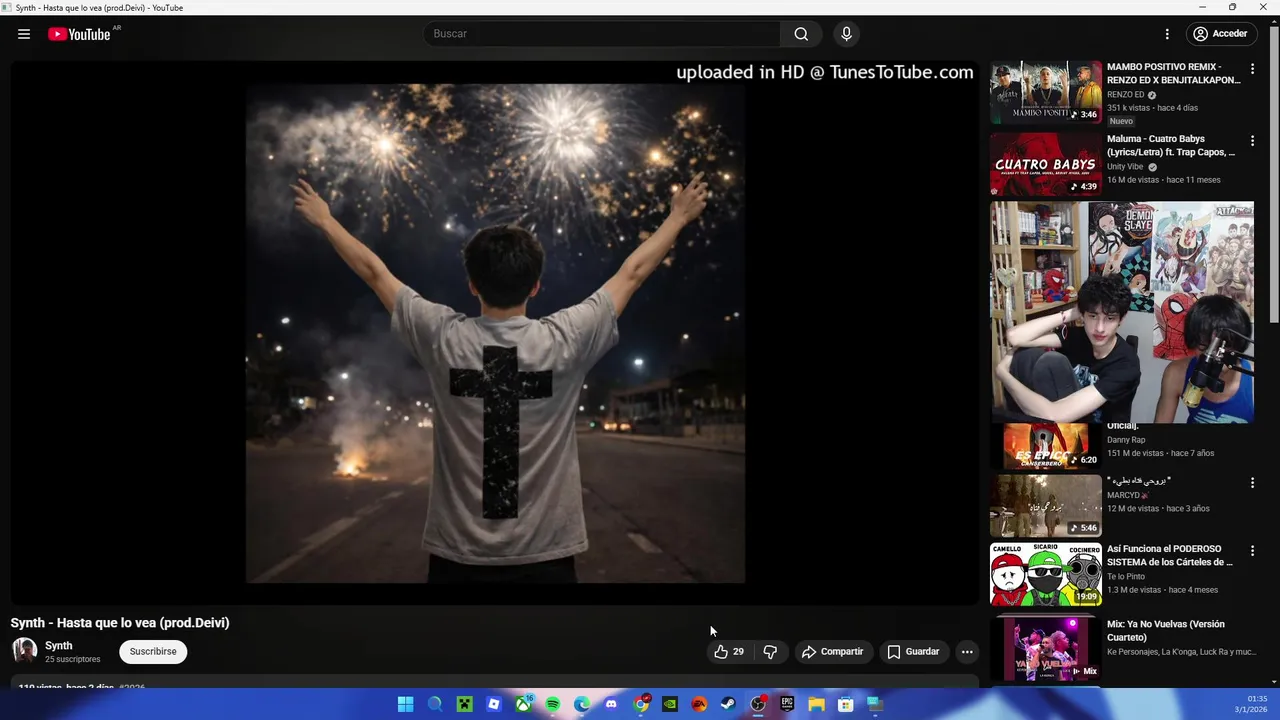
Task: Dislike the video with thumbs-down
Action: point(770,652)
